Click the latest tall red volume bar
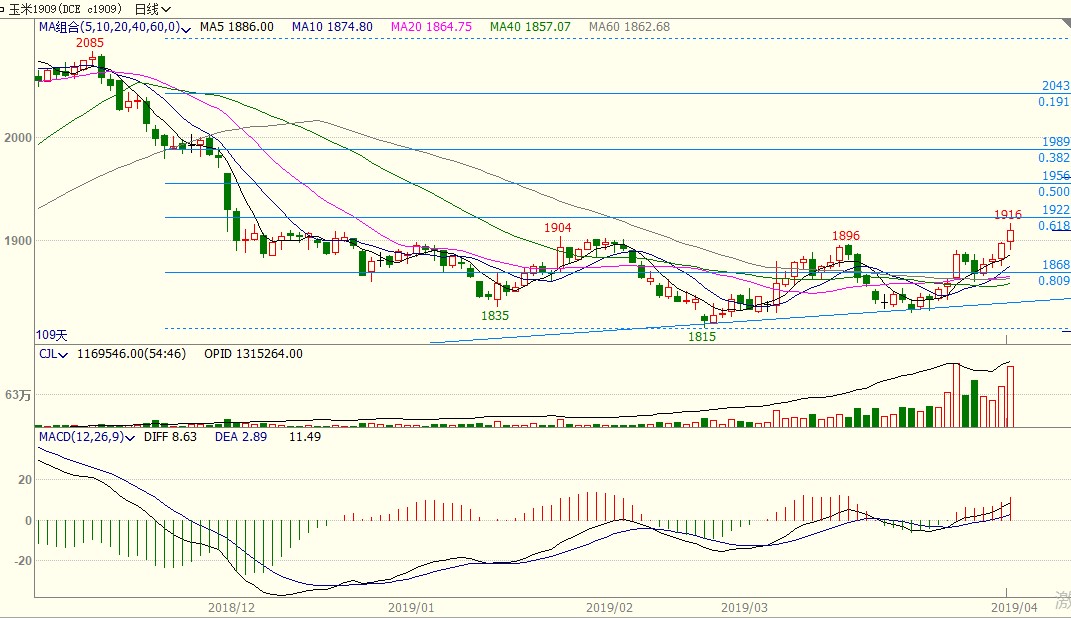This screenshot has height=618, width=1071. tap(1010, 397)
